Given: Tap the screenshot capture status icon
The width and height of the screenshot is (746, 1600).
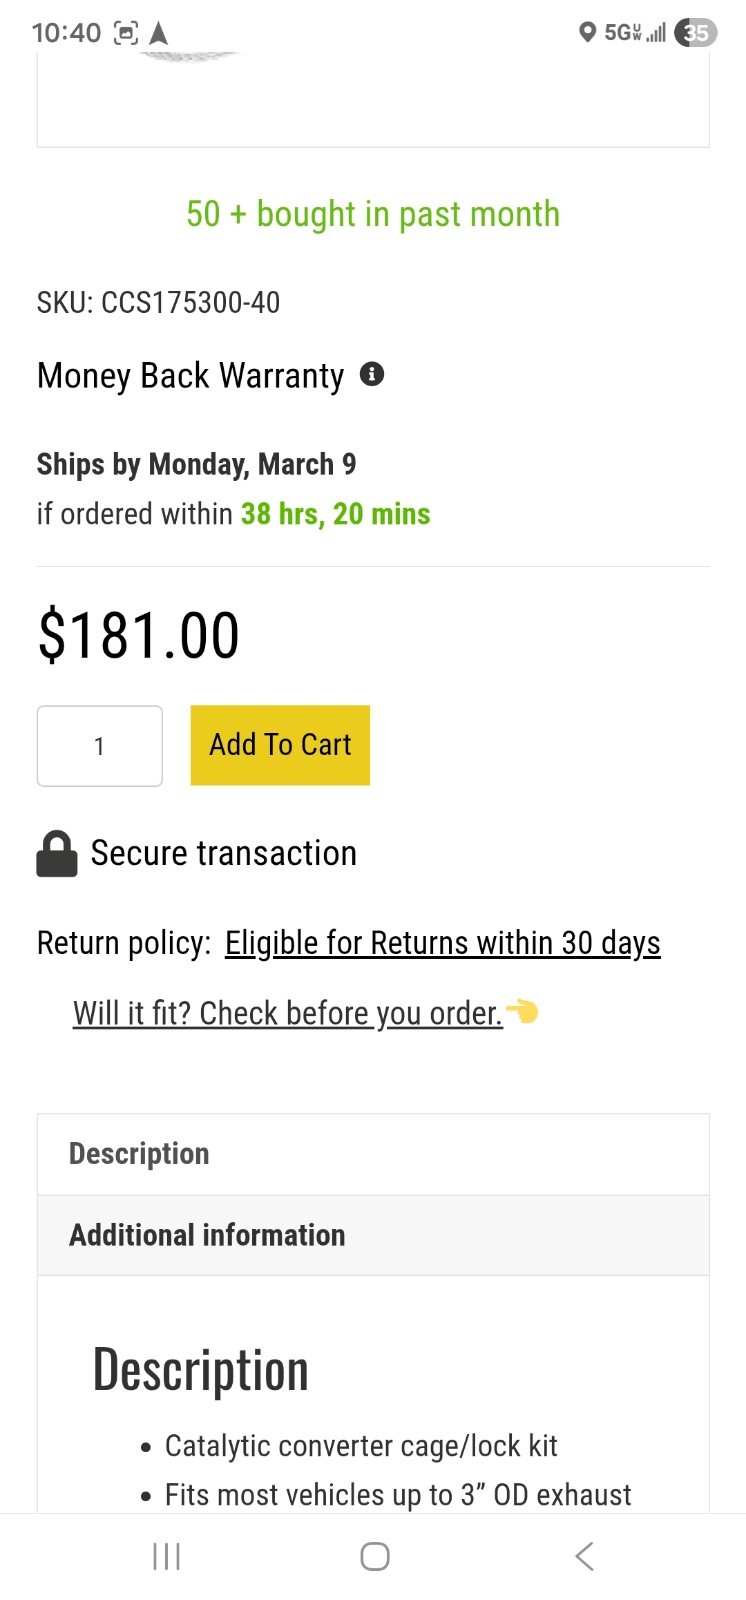Looking at the screenshot, I should click(x=126, y=33).
